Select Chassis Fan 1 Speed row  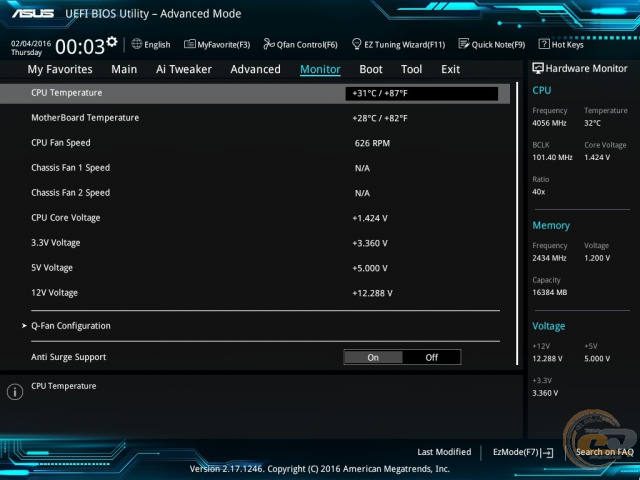(255, 168)
